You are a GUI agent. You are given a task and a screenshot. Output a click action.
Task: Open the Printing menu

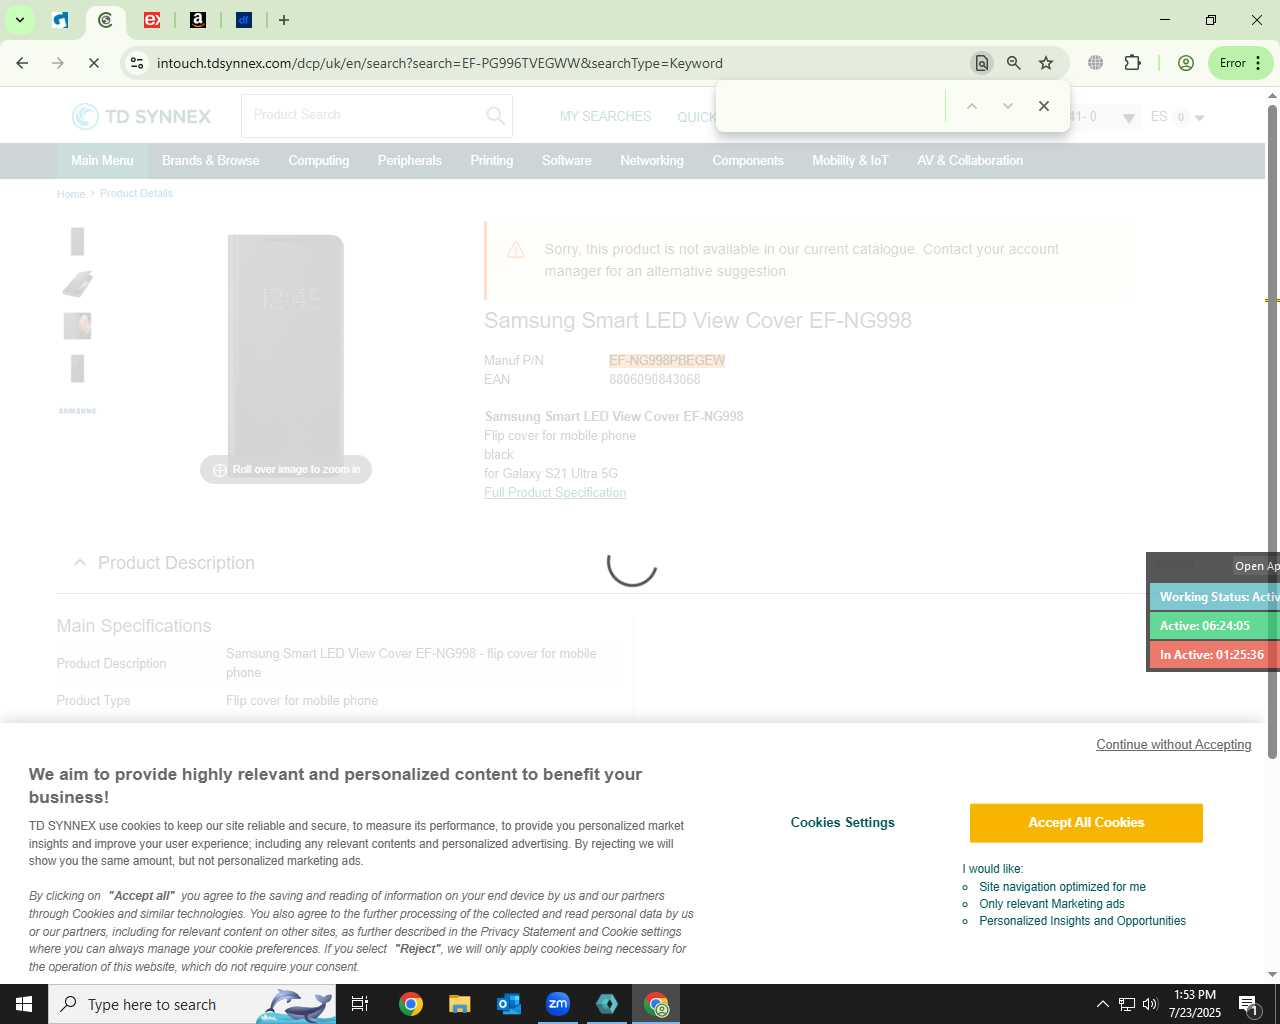491,160
